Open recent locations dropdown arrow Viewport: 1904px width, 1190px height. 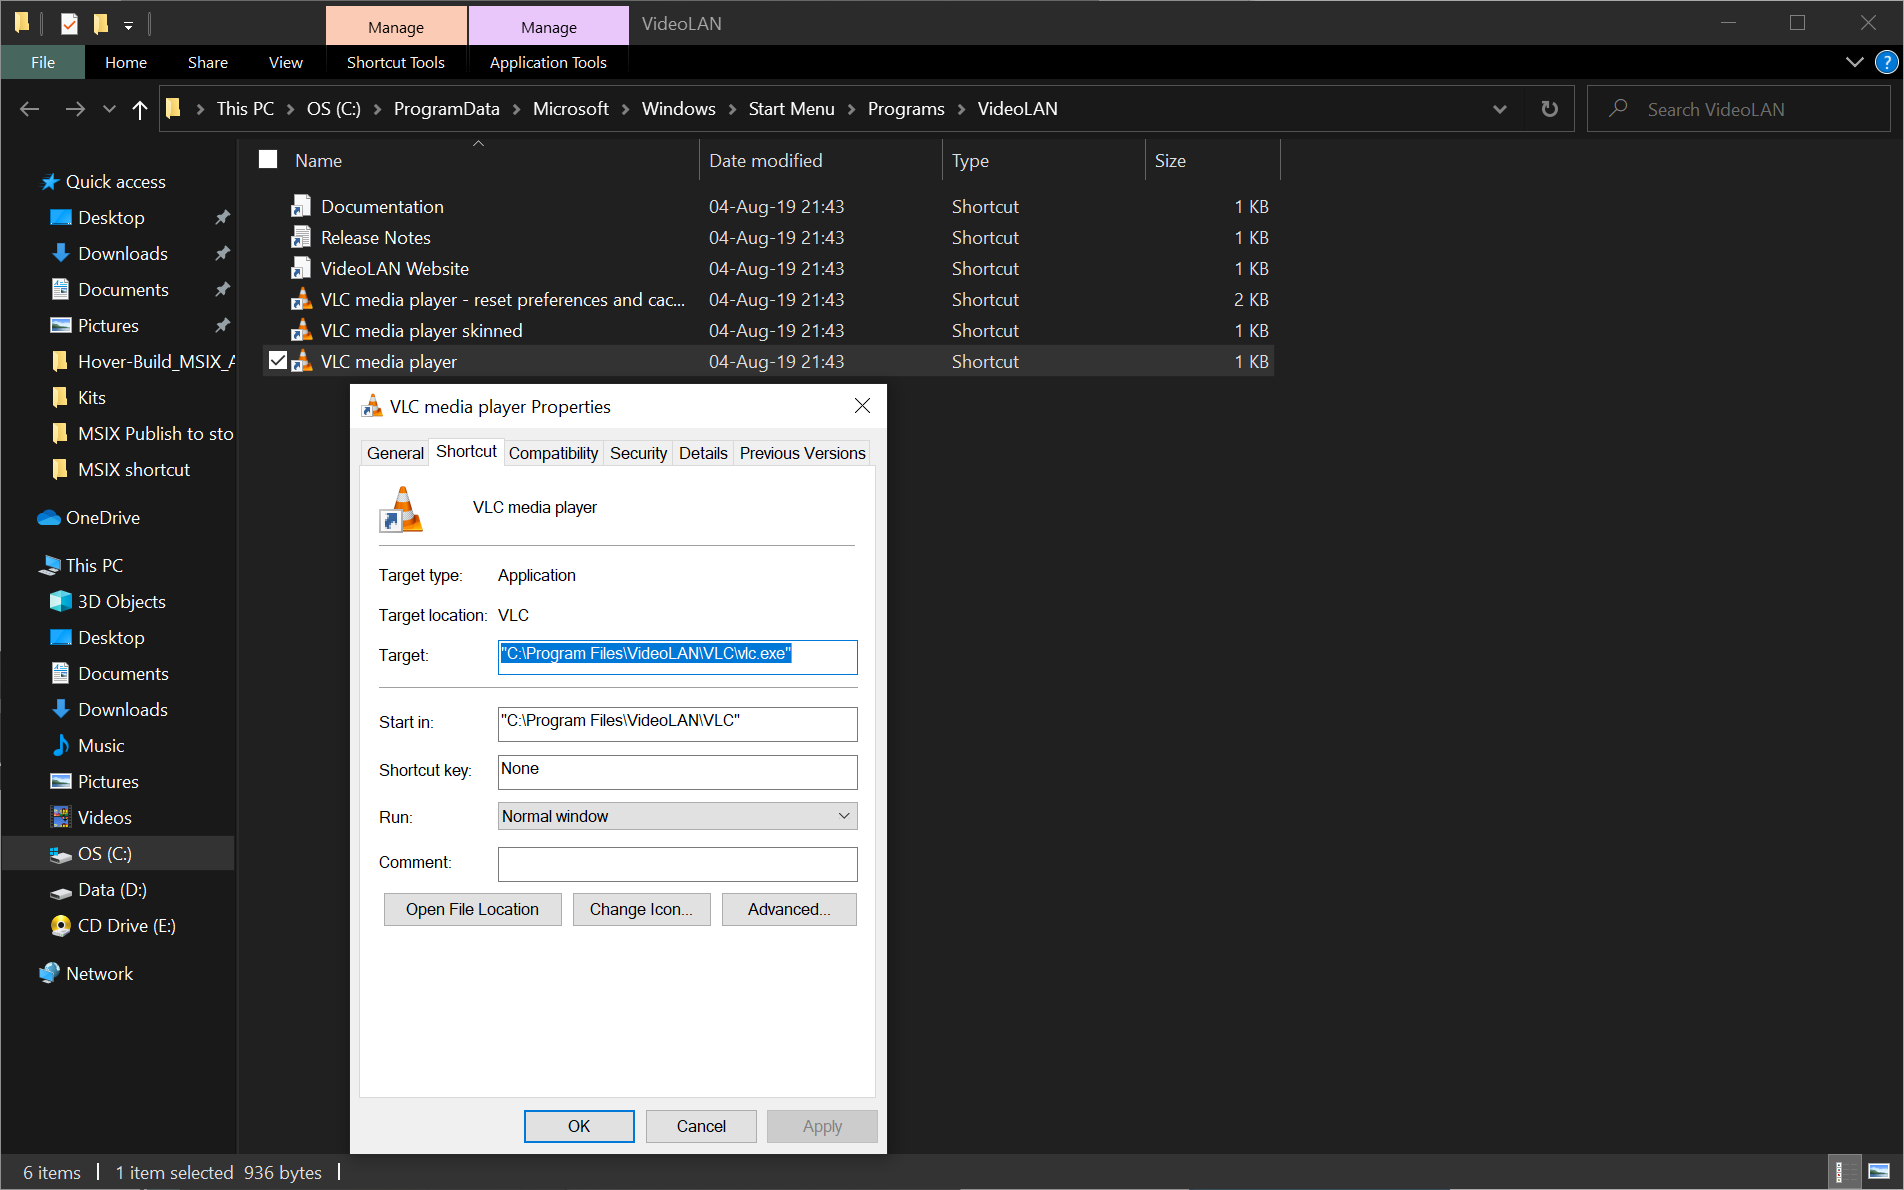(x=109, y=109)
